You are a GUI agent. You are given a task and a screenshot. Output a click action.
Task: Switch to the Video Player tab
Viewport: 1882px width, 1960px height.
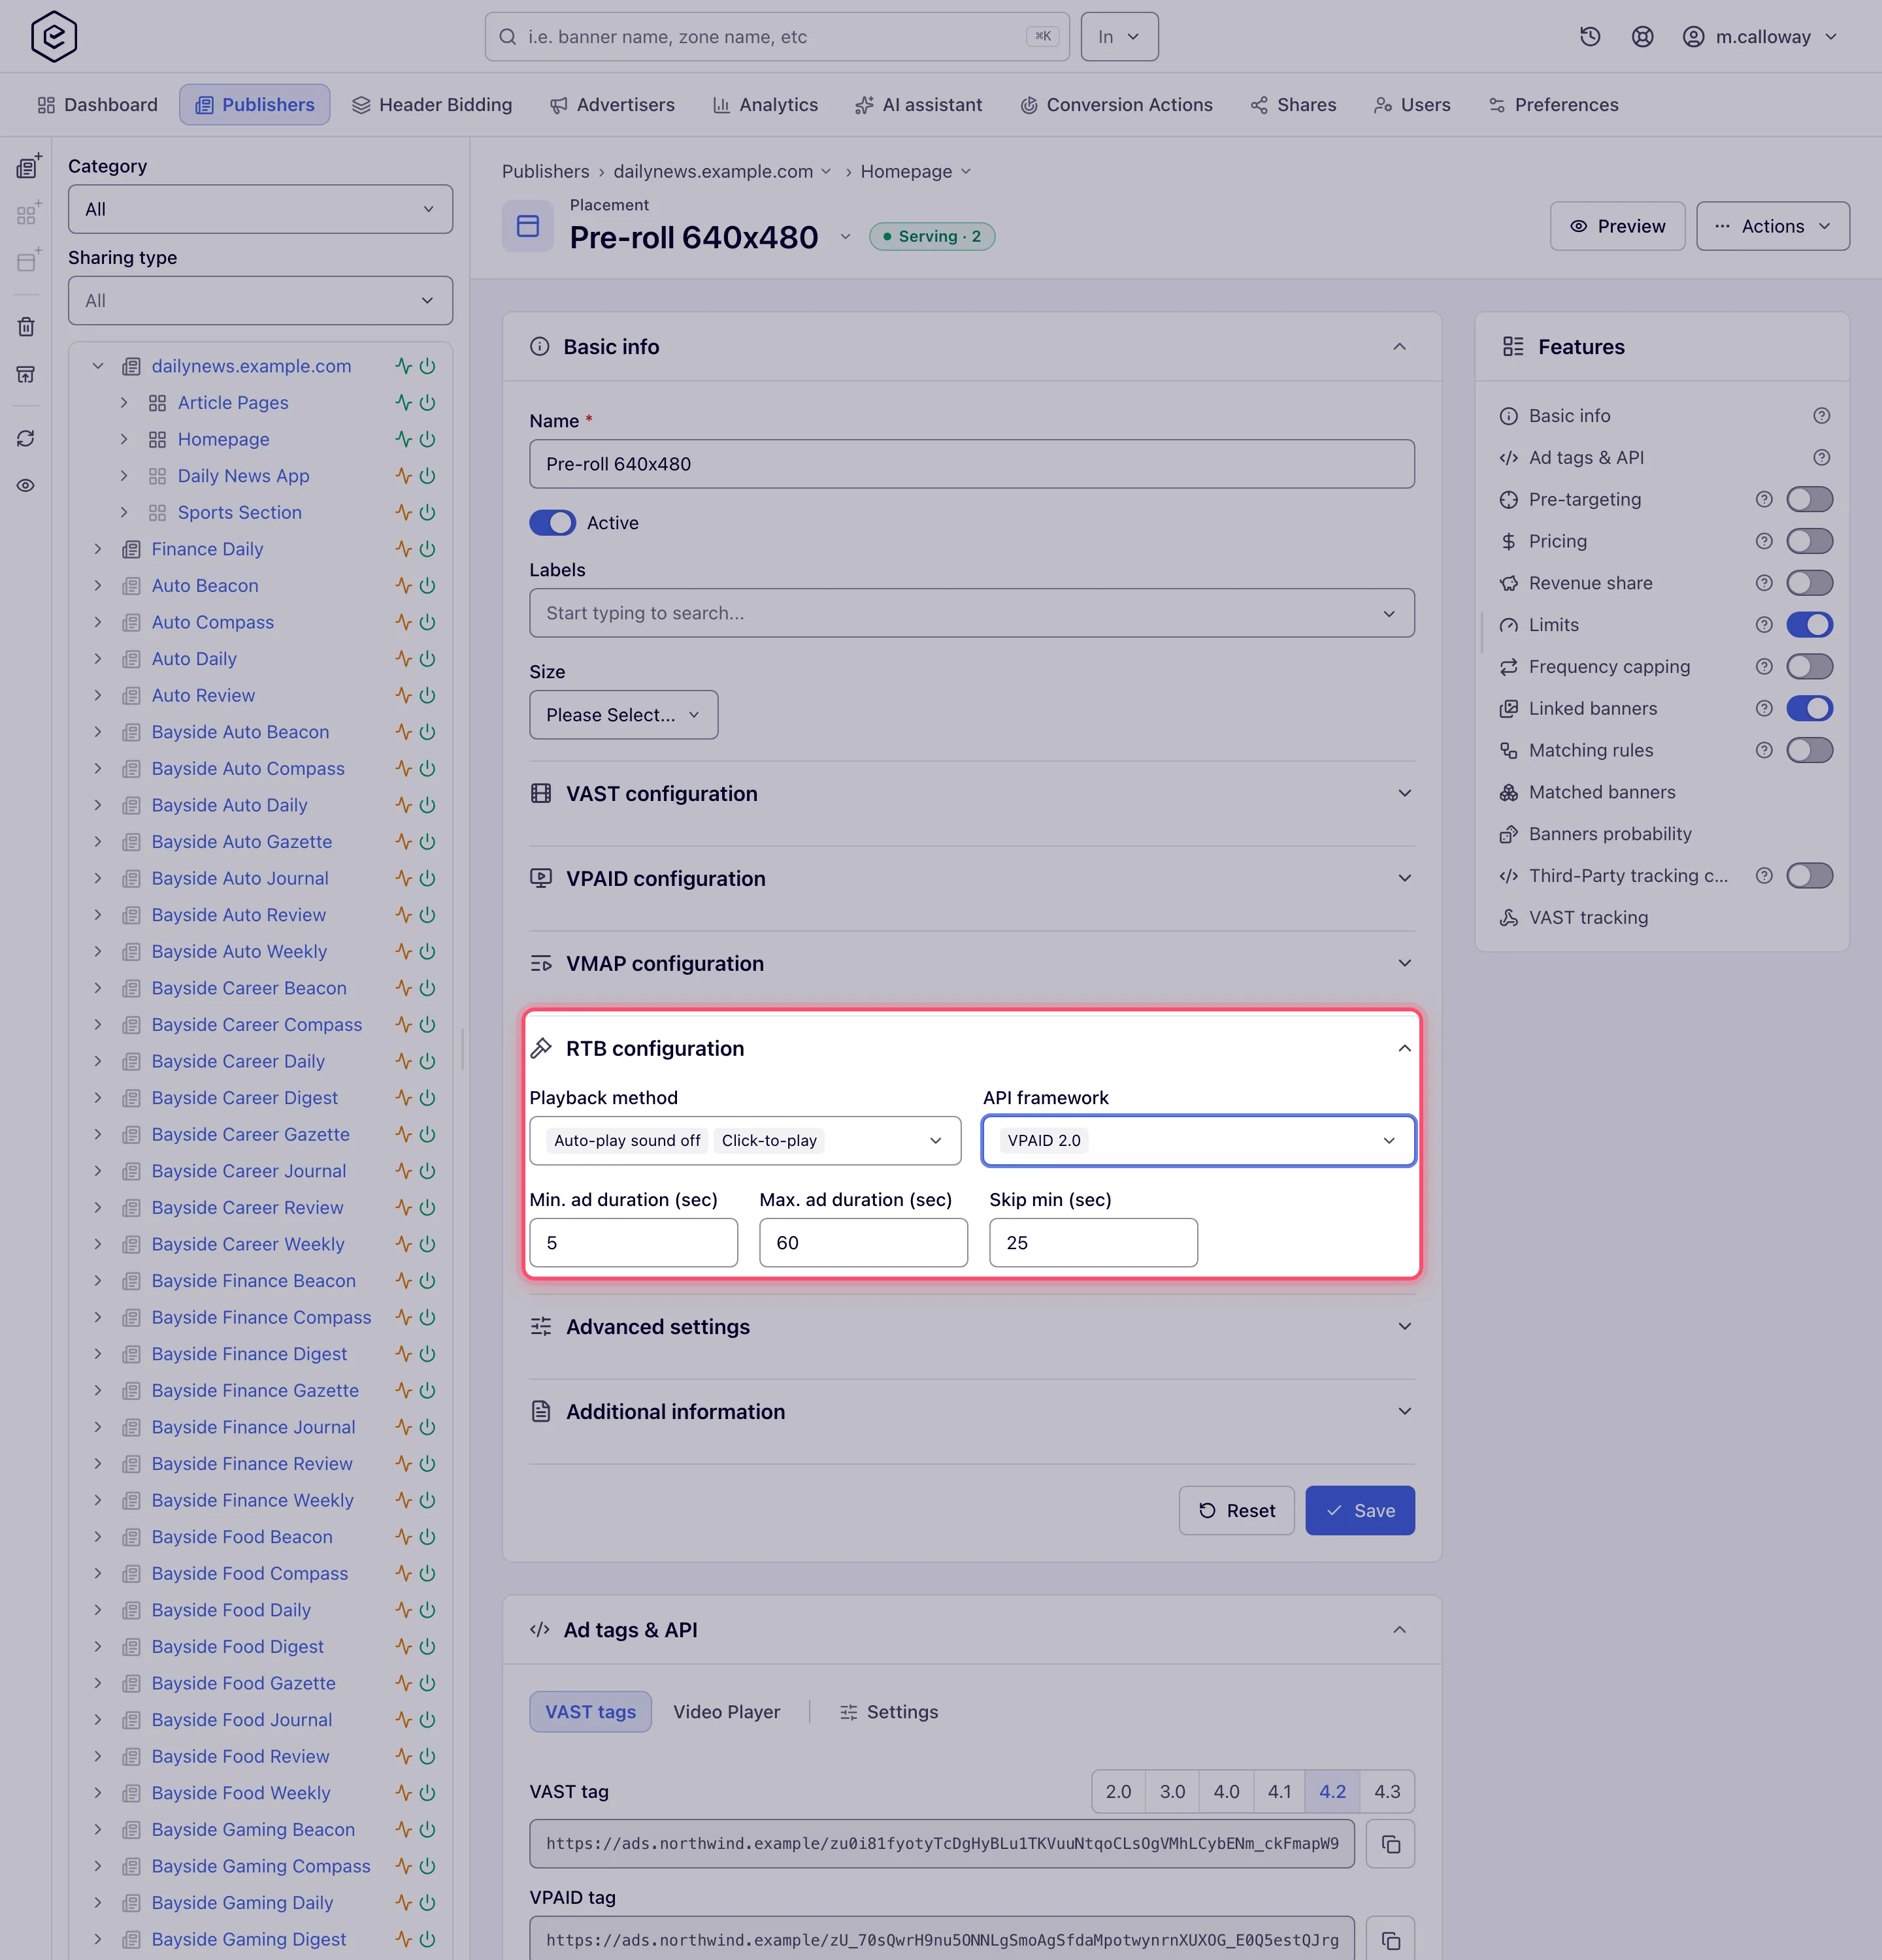(727, 1712)
